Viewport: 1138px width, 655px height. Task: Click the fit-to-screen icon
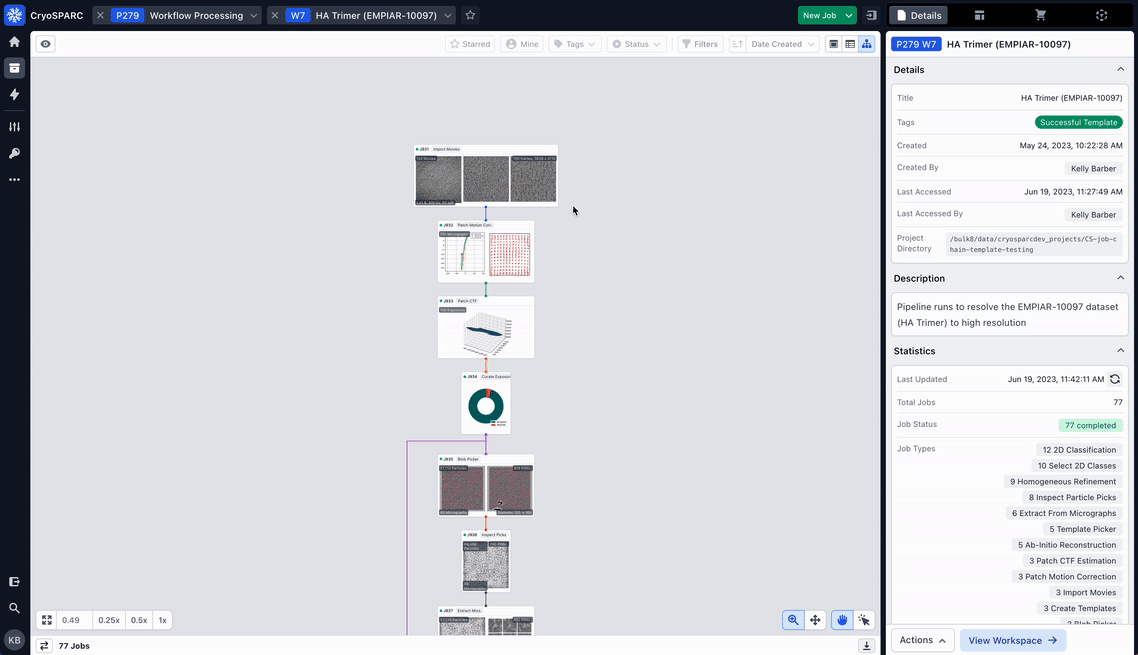click(x=46, y=620)
